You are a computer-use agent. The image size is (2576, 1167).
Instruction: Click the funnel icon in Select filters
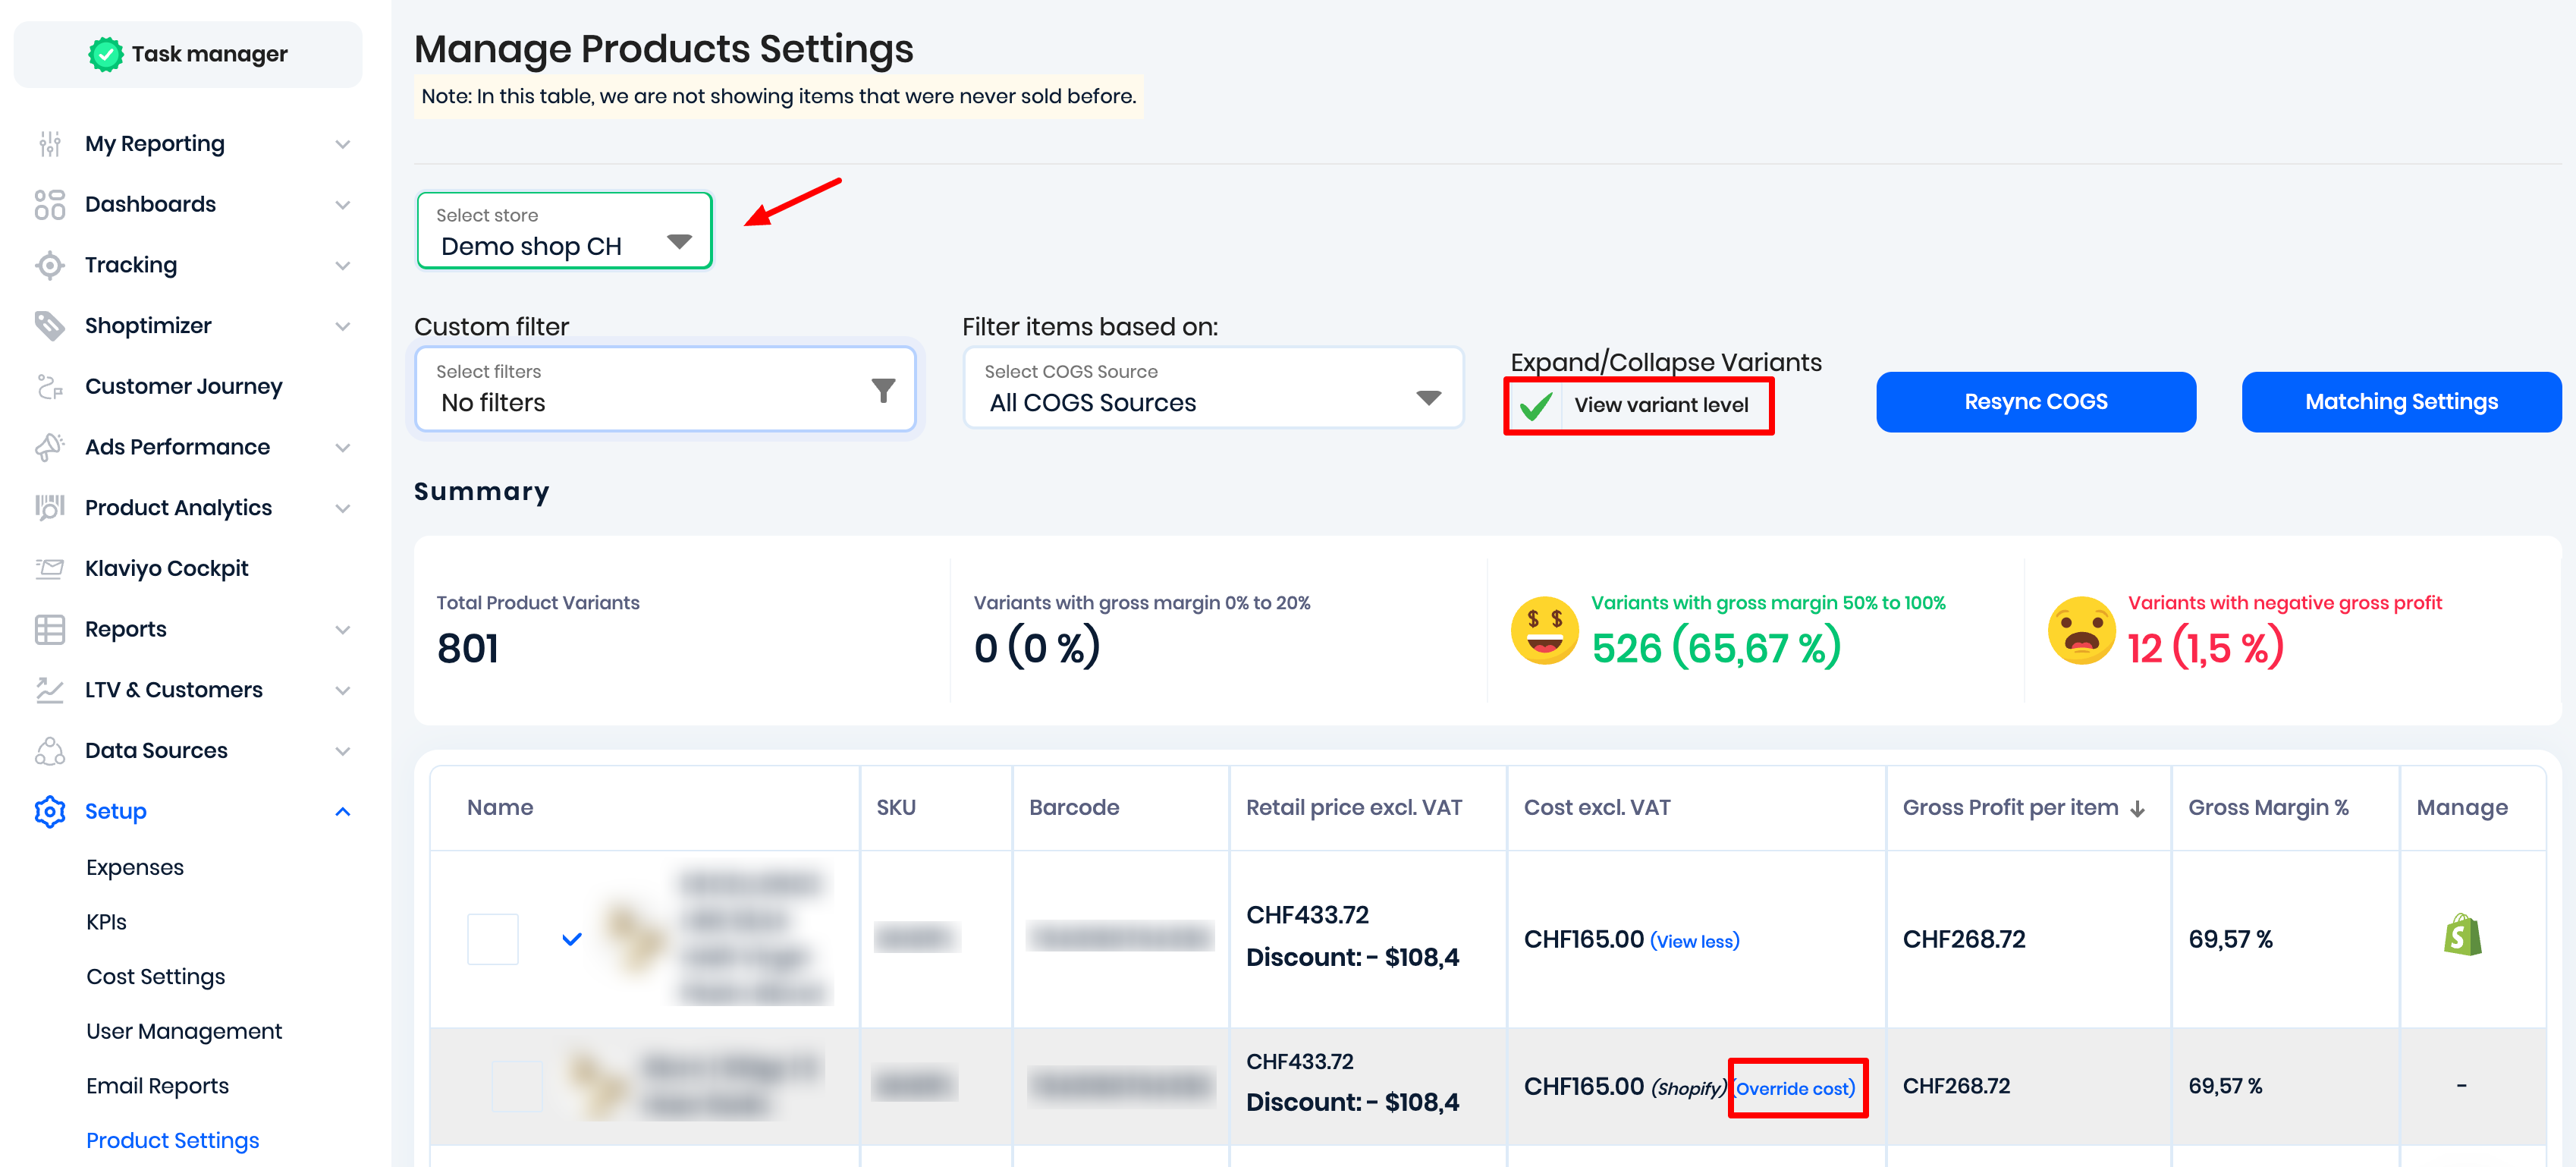[882, 390]
